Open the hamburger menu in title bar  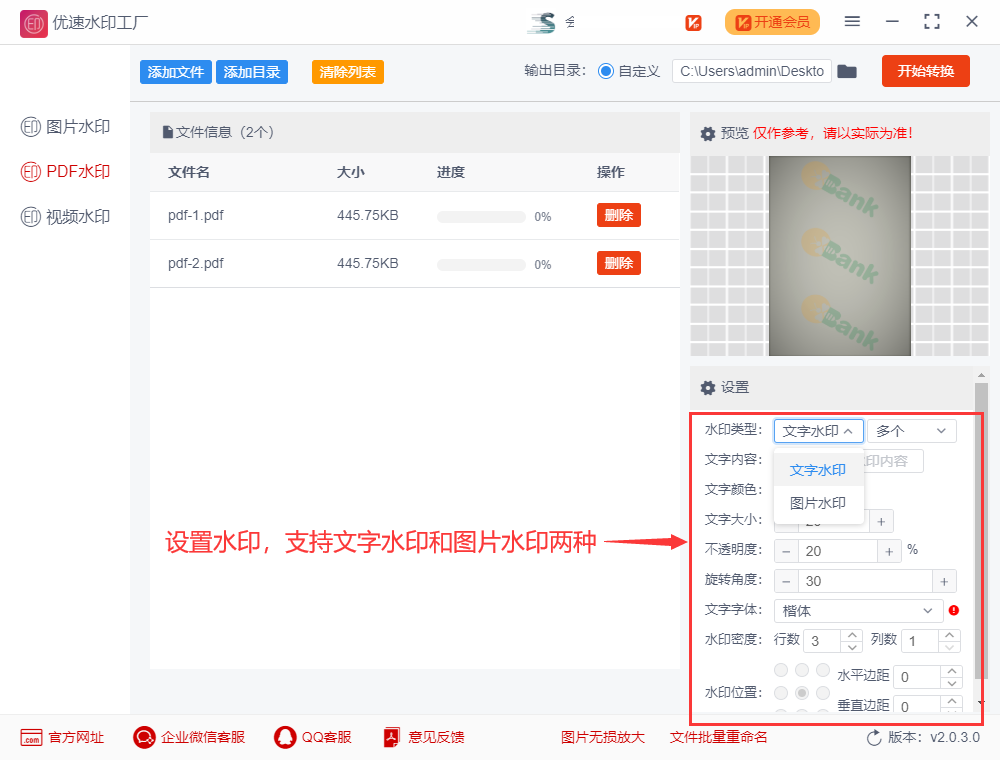coord(852,22)
